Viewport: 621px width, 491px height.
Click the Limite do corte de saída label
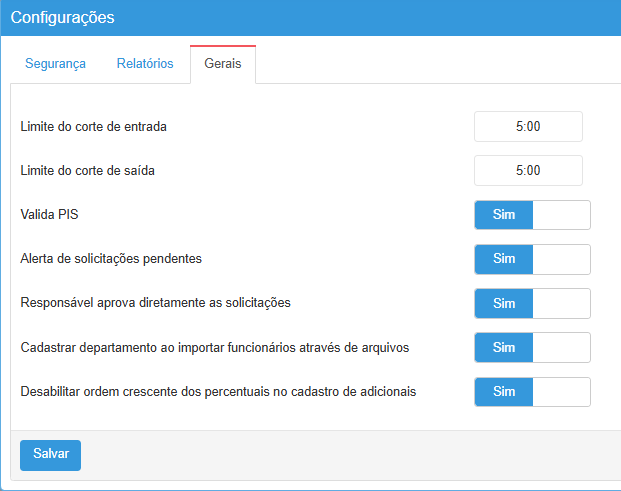click(88, 171)
